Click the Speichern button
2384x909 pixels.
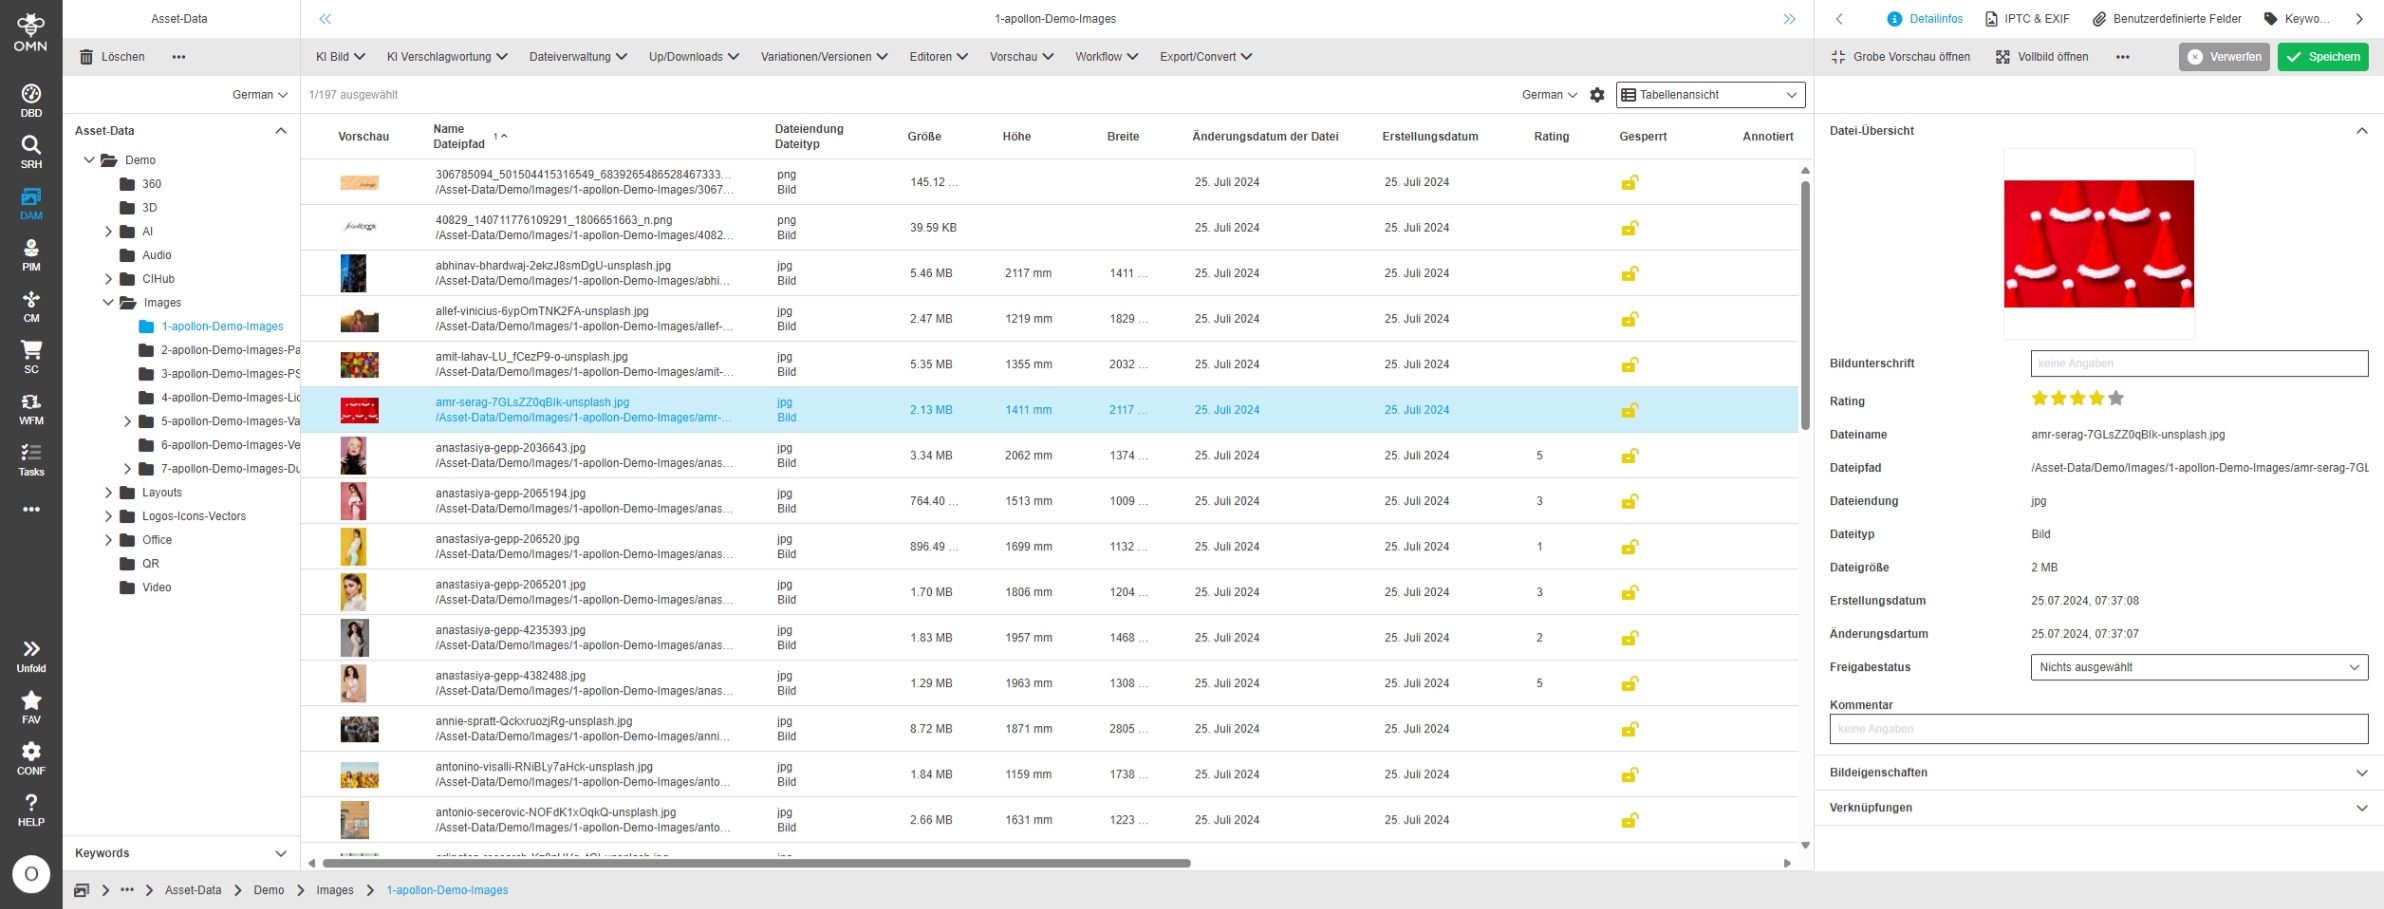[x=2322, y=57]
